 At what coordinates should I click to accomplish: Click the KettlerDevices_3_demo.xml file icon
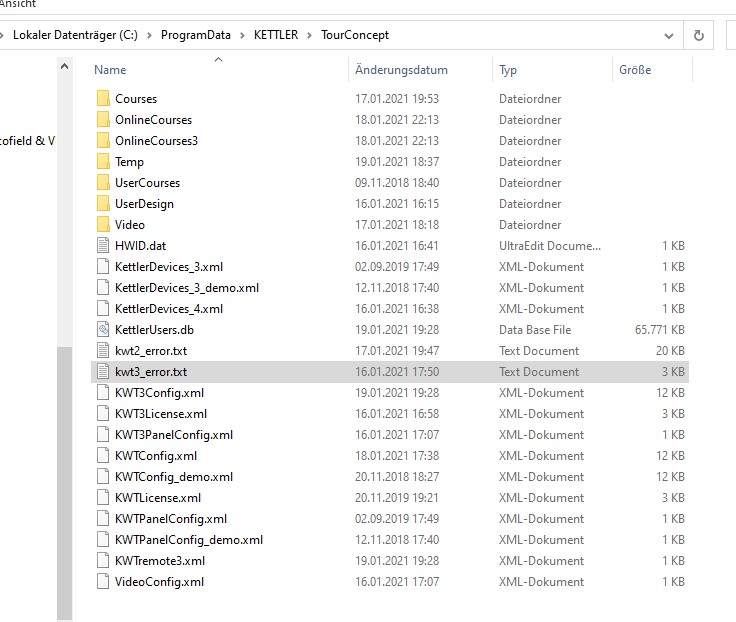tap(103, 288)
